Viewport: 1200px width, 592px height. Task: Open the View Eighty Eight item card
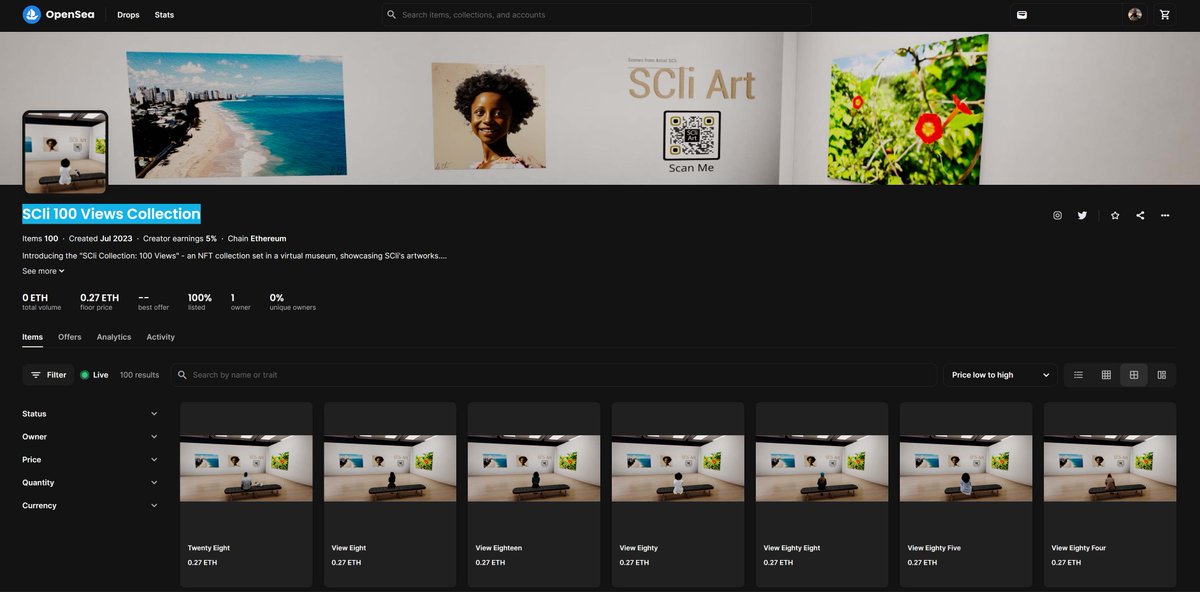(x=822, y=494)
